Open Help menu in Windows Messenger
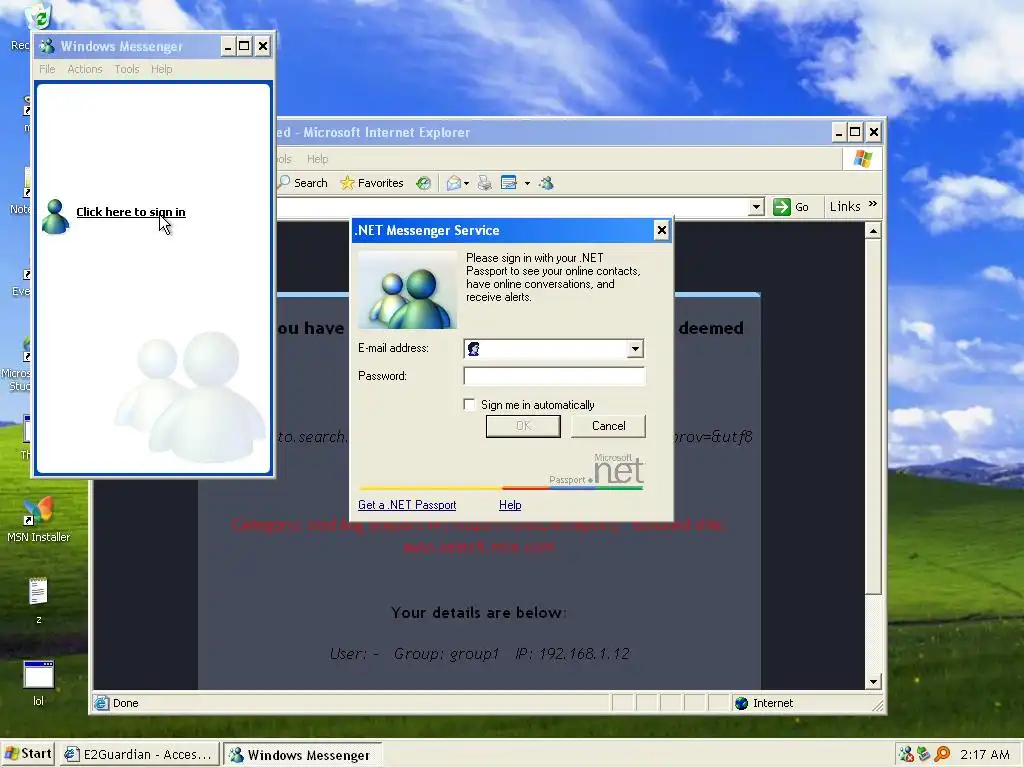The height and width of the screenshot is (768, 1024). point(161,69)
